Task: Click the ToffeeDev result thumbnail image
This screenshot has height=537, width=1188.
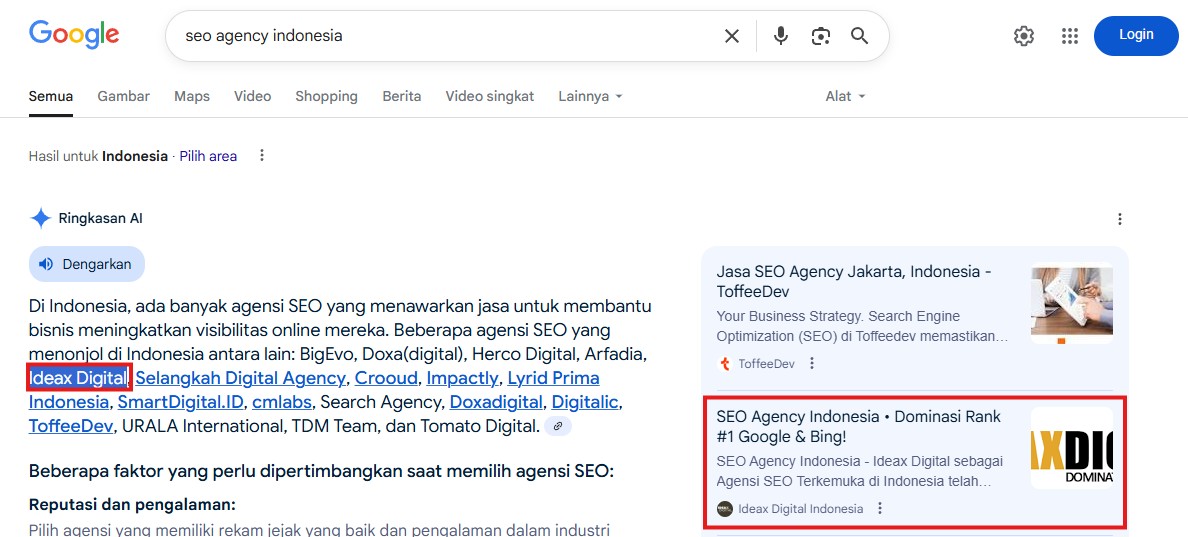Action: click(1071, 303)
